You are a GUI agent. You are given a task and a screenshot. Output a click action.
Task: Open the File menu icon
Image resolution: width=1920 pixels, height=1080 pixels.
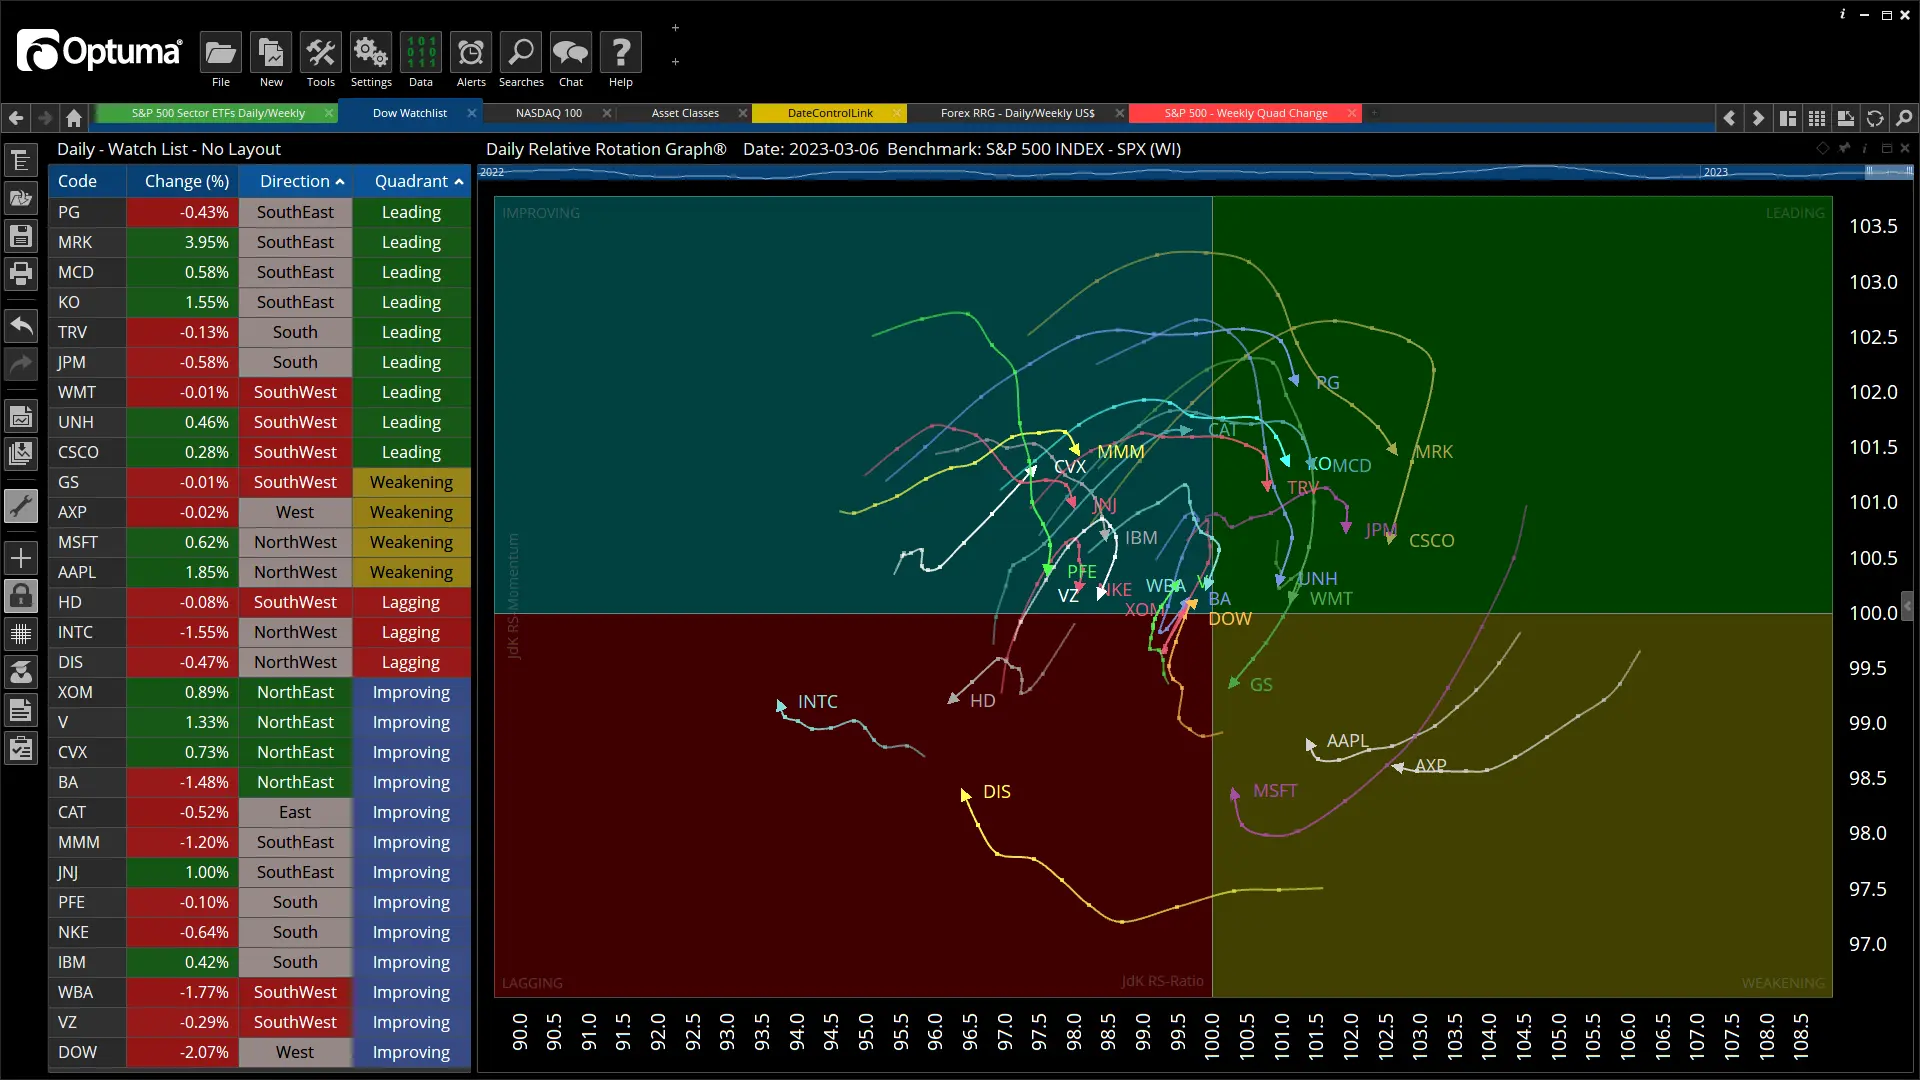pyautogui.click(x=220, y=53)
